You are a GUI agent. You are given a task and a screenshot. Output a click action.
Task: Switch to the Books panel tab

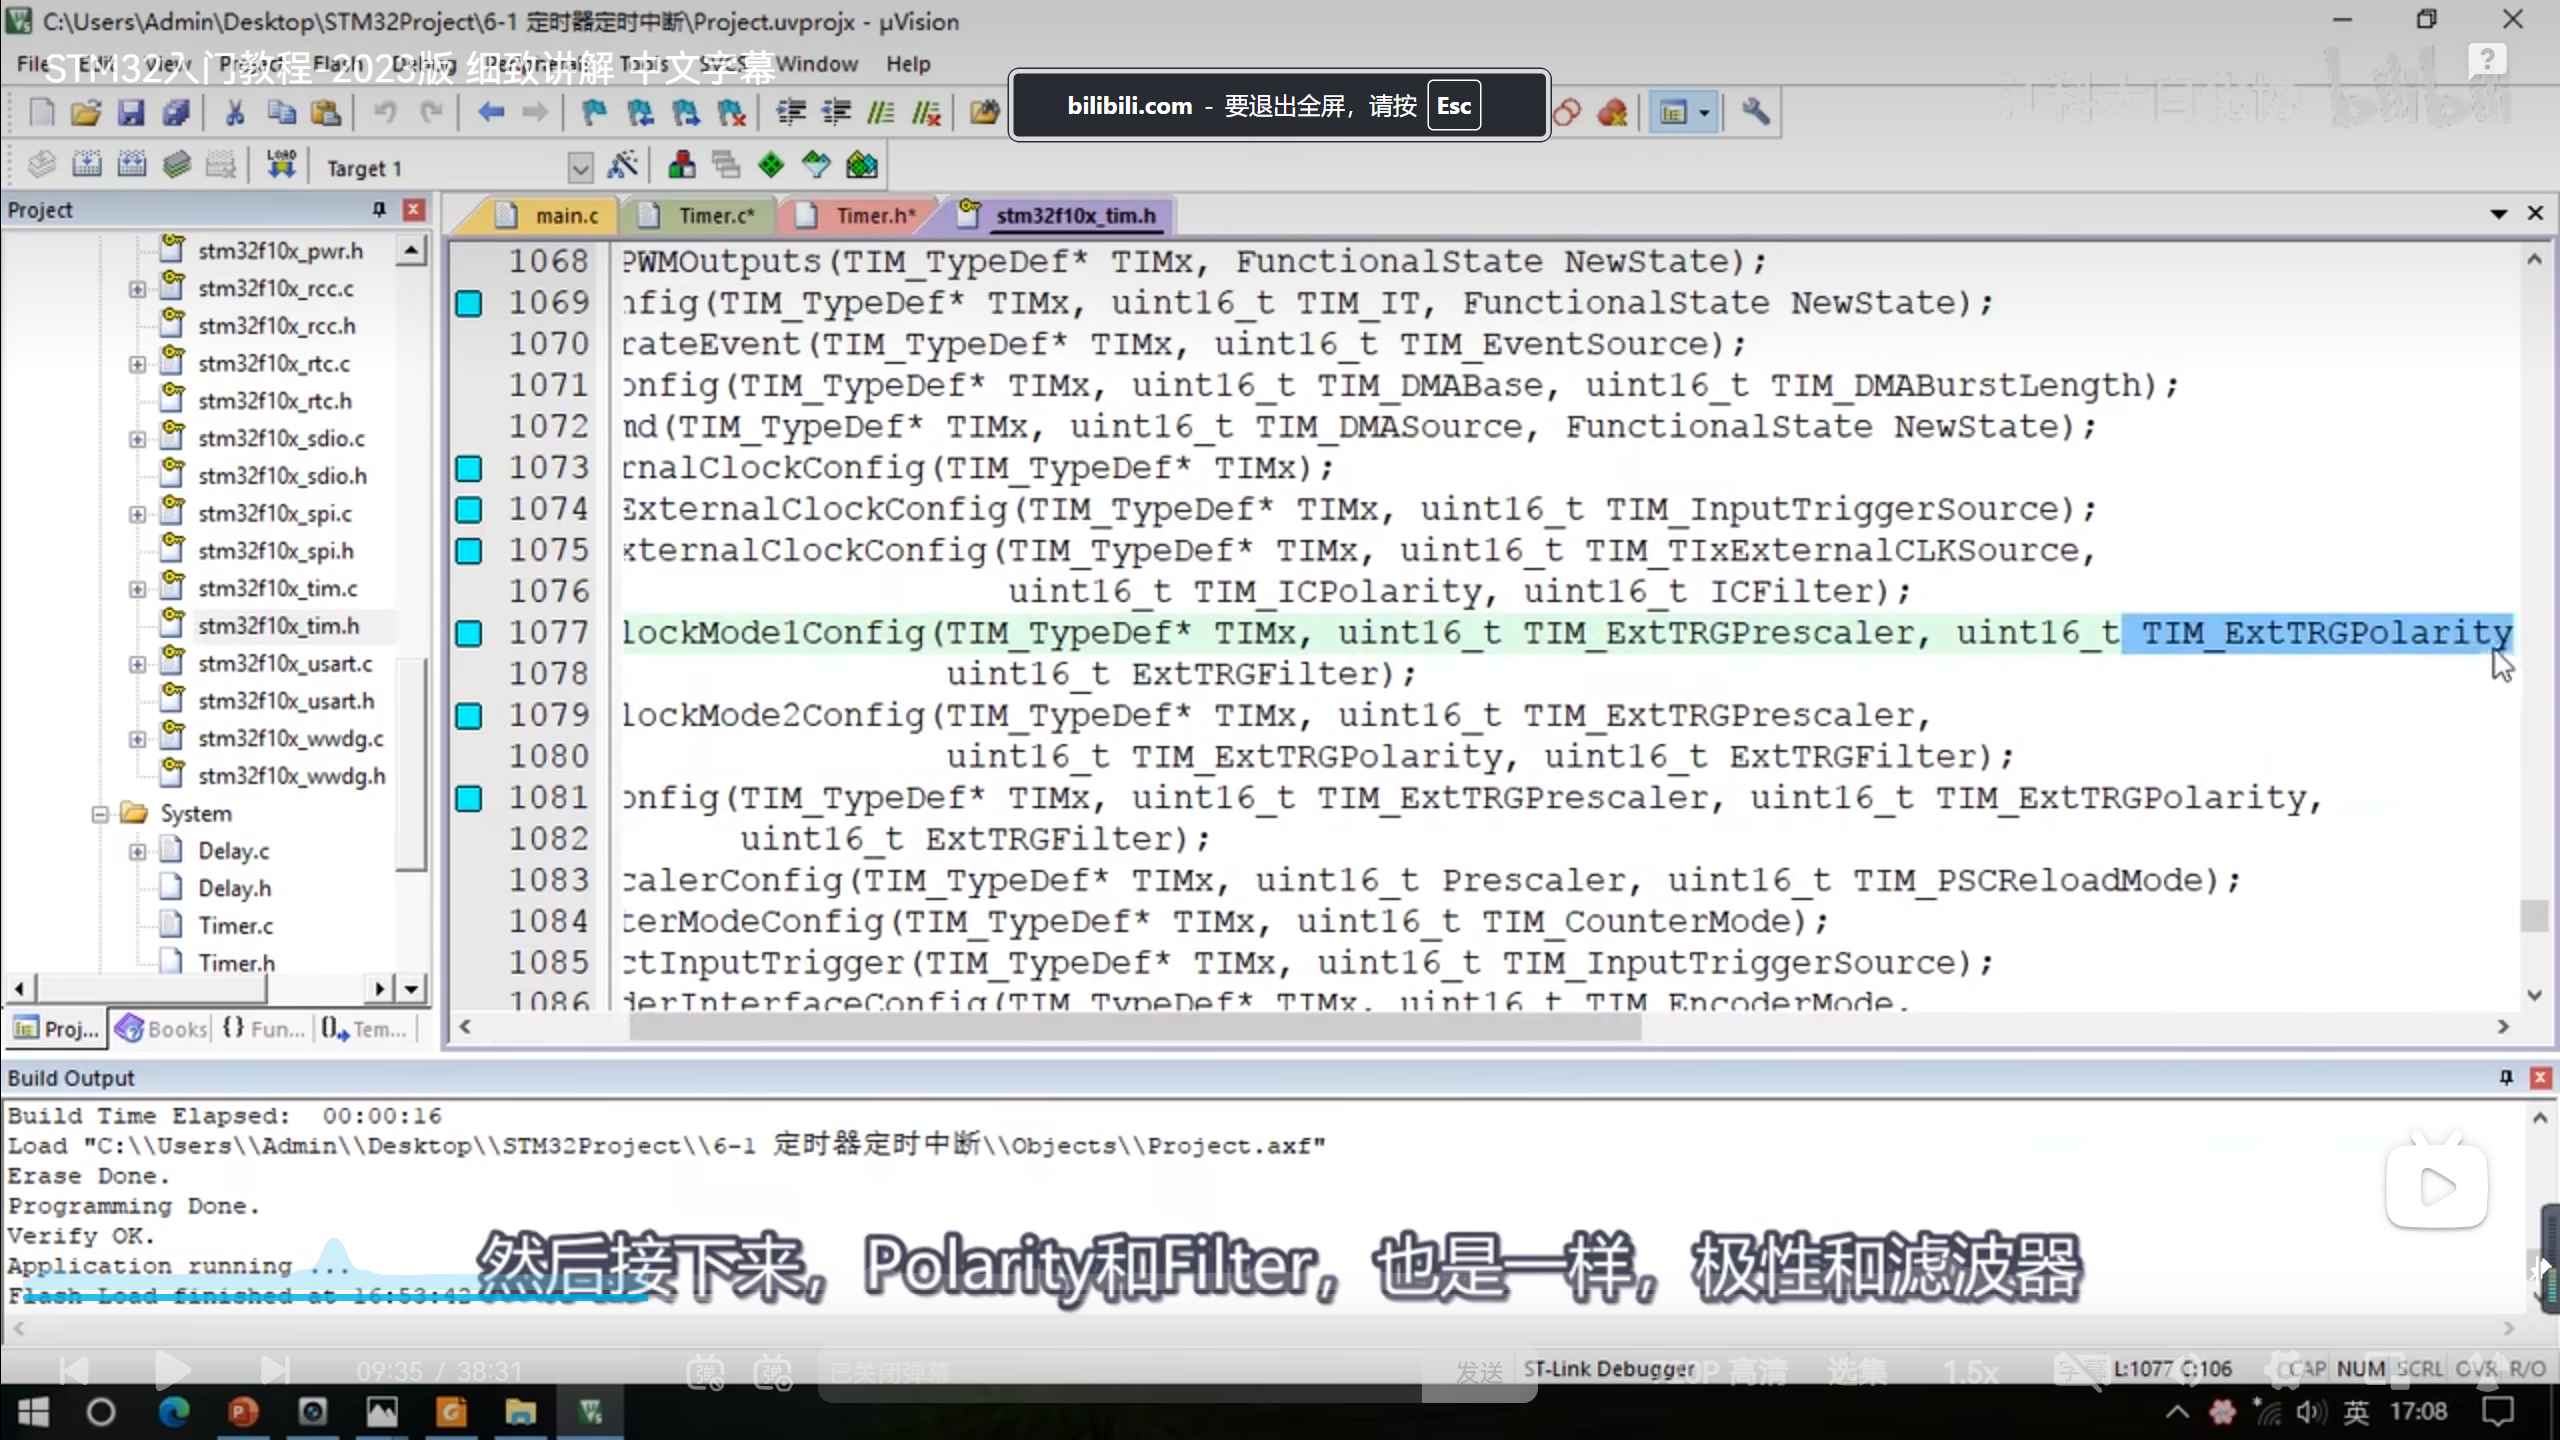point(162,1029)
